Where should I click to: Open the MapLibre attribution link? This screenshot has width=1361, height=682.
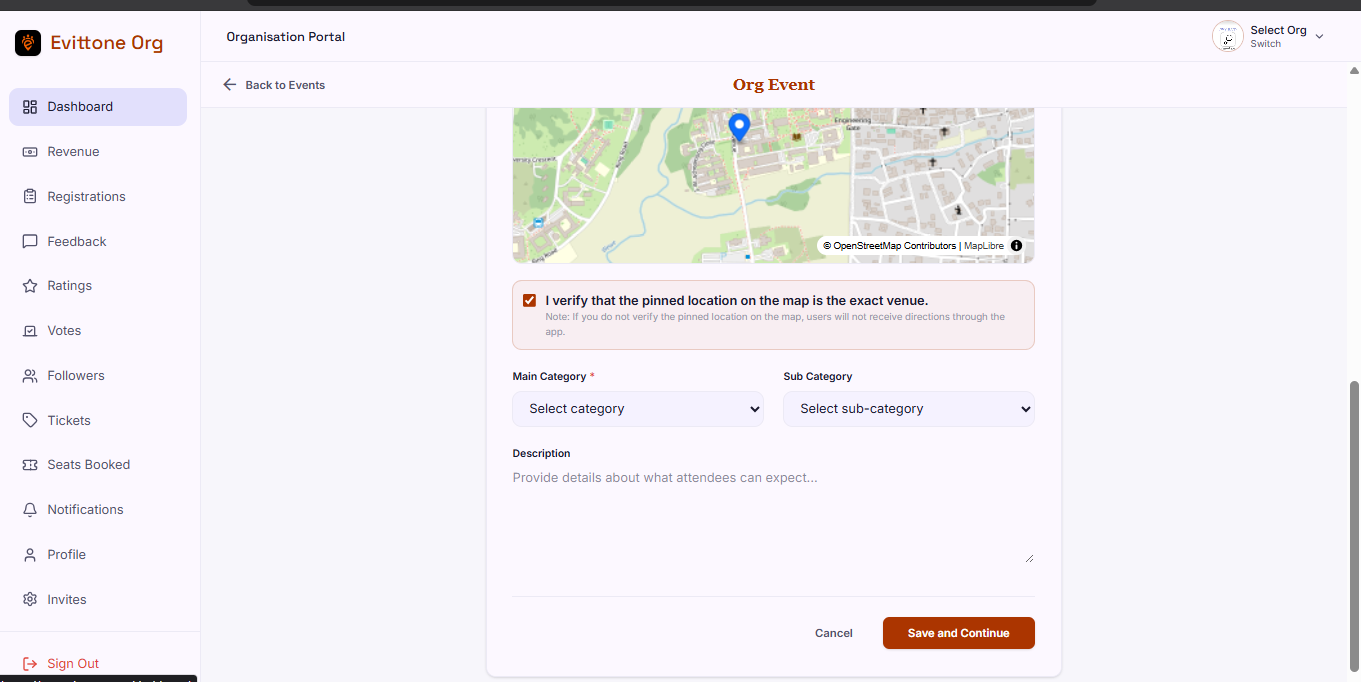(984, 246)
